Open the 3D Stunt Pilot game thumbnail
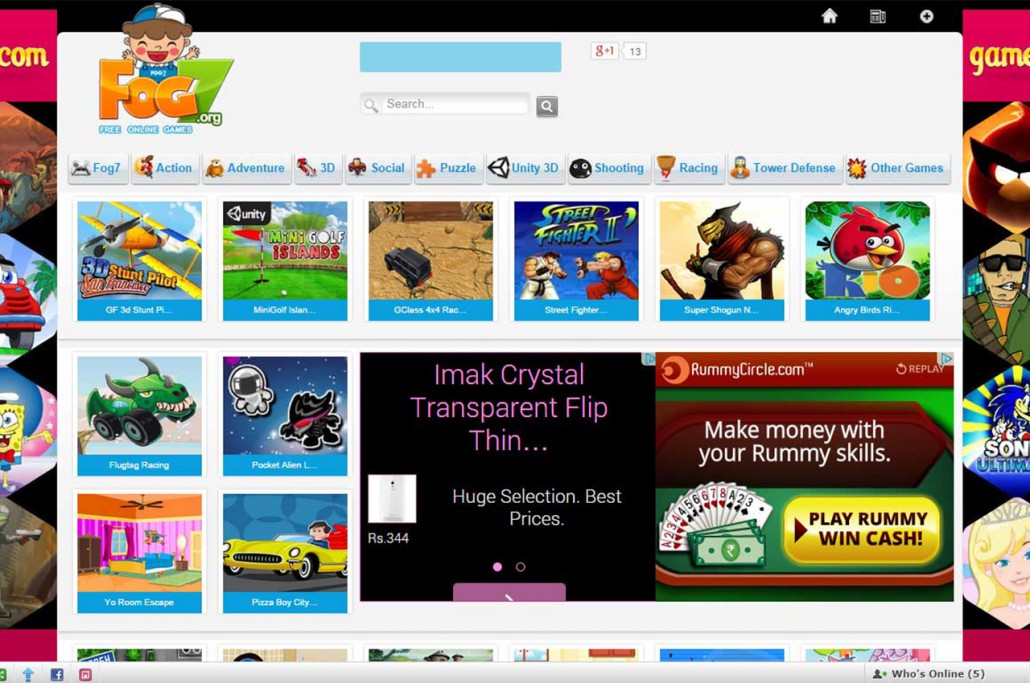This screenshot has height=683, width=1030. point(139,260)
